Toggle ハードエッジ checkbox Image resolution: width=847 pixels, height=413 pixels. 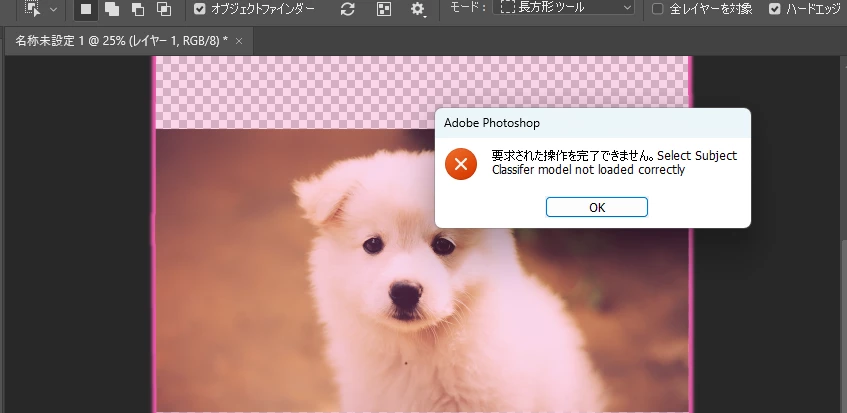tap(775, 9)
